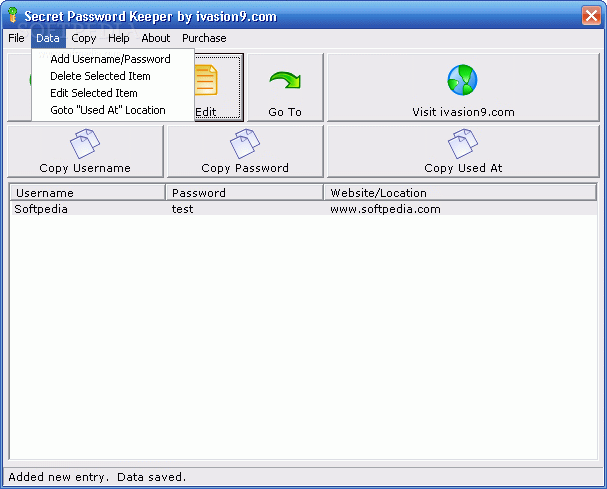Close the Secret Password Keeper window

click(x=591, y=16)
